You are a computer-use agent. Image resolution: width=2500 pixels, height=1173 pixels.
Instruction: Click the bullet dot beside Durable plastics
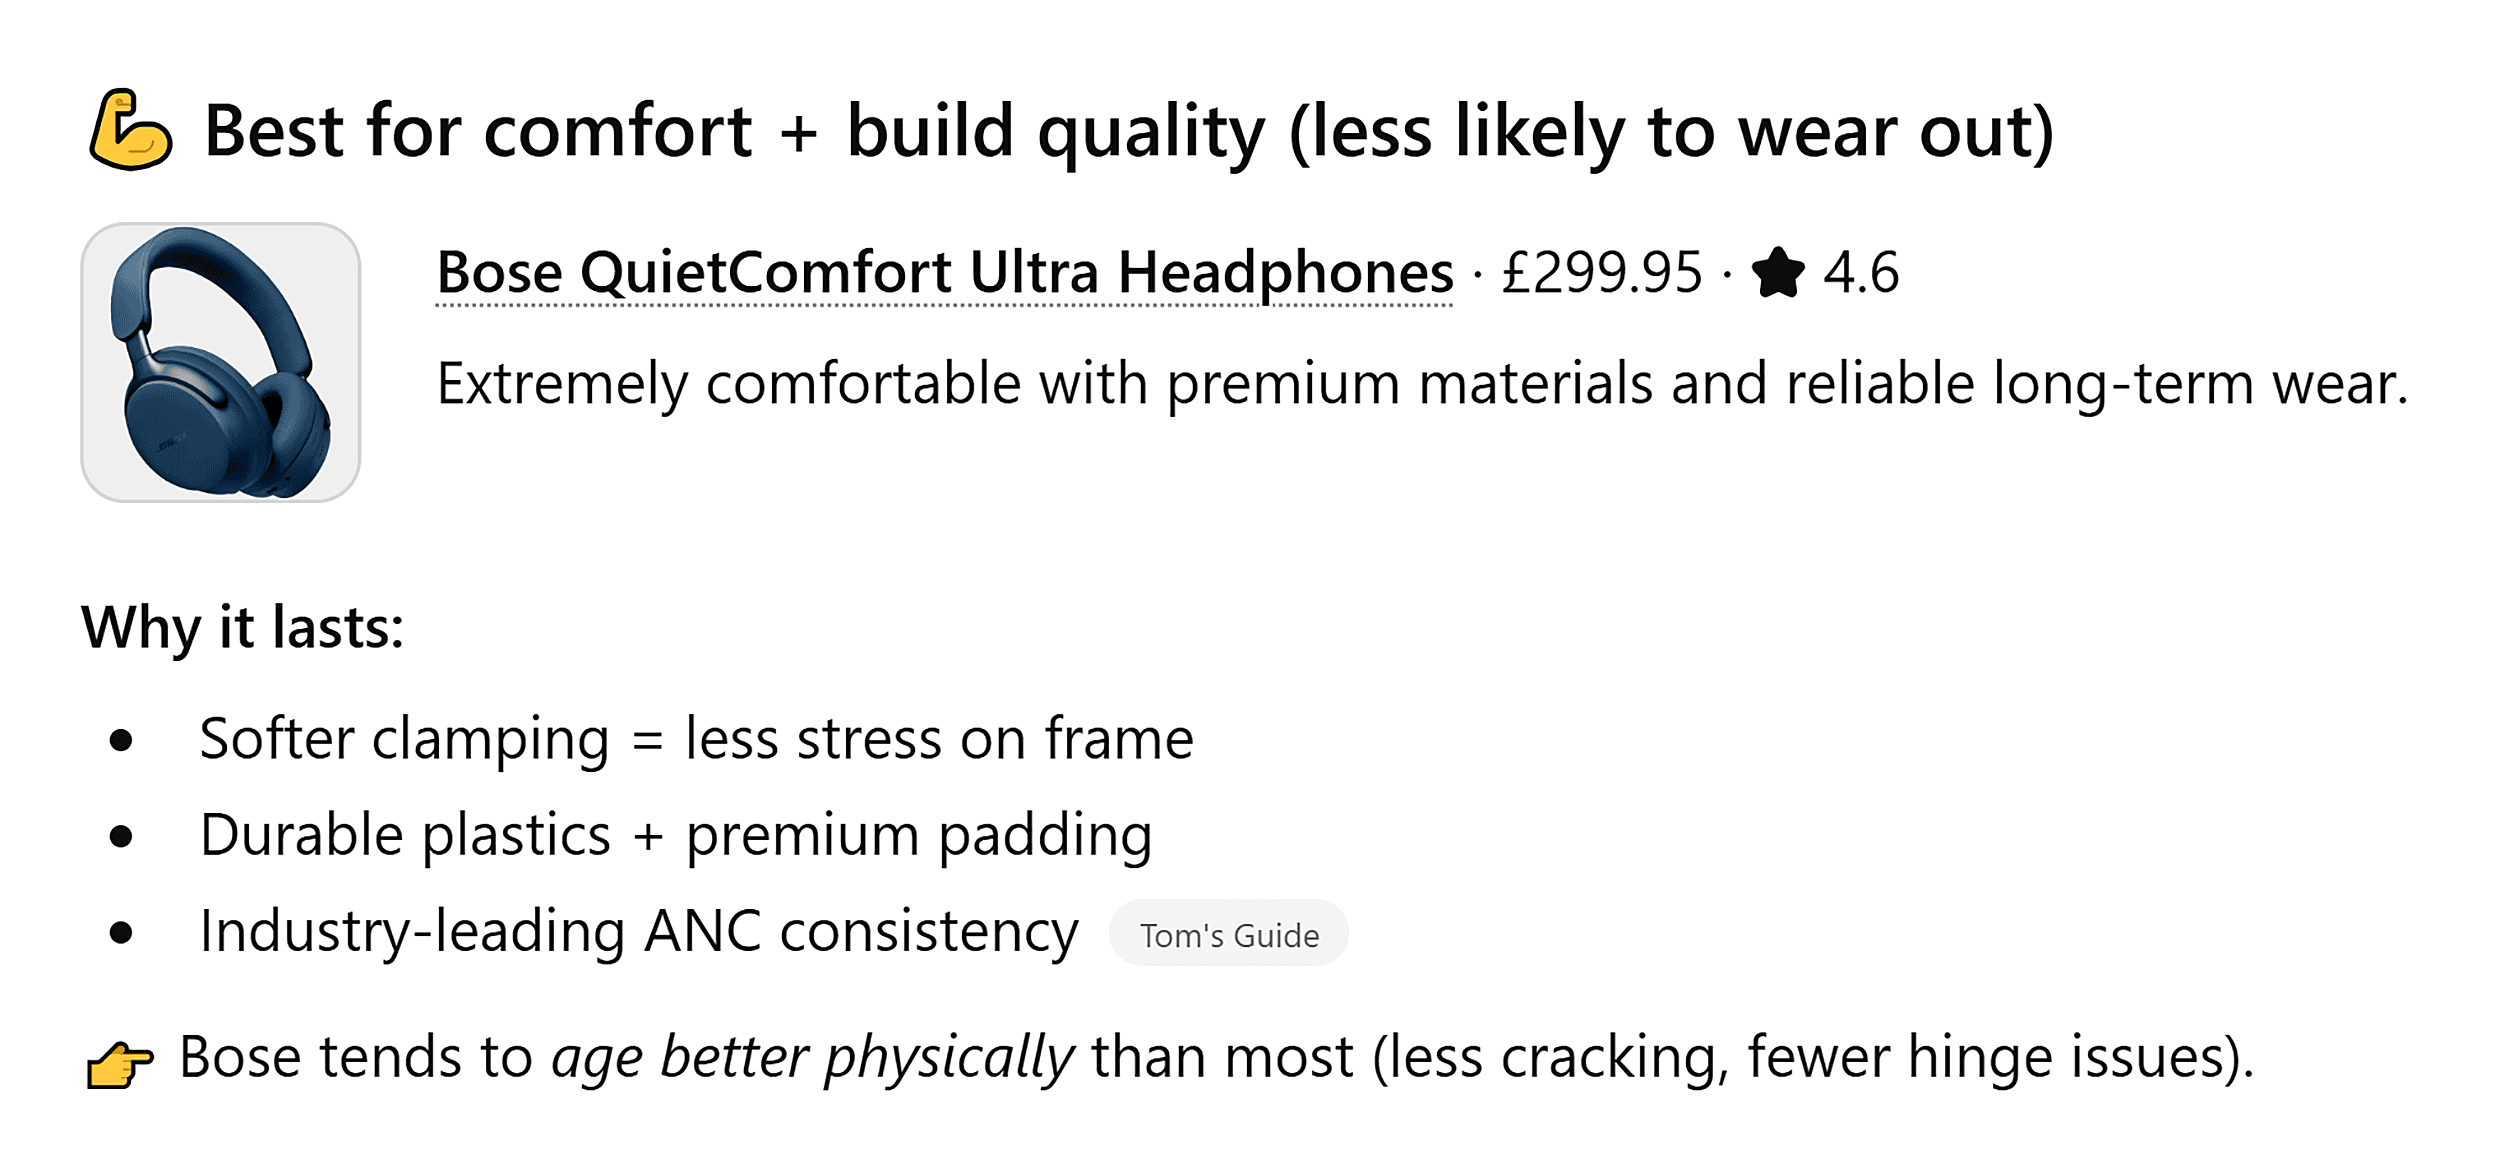(x=121, y=837)
